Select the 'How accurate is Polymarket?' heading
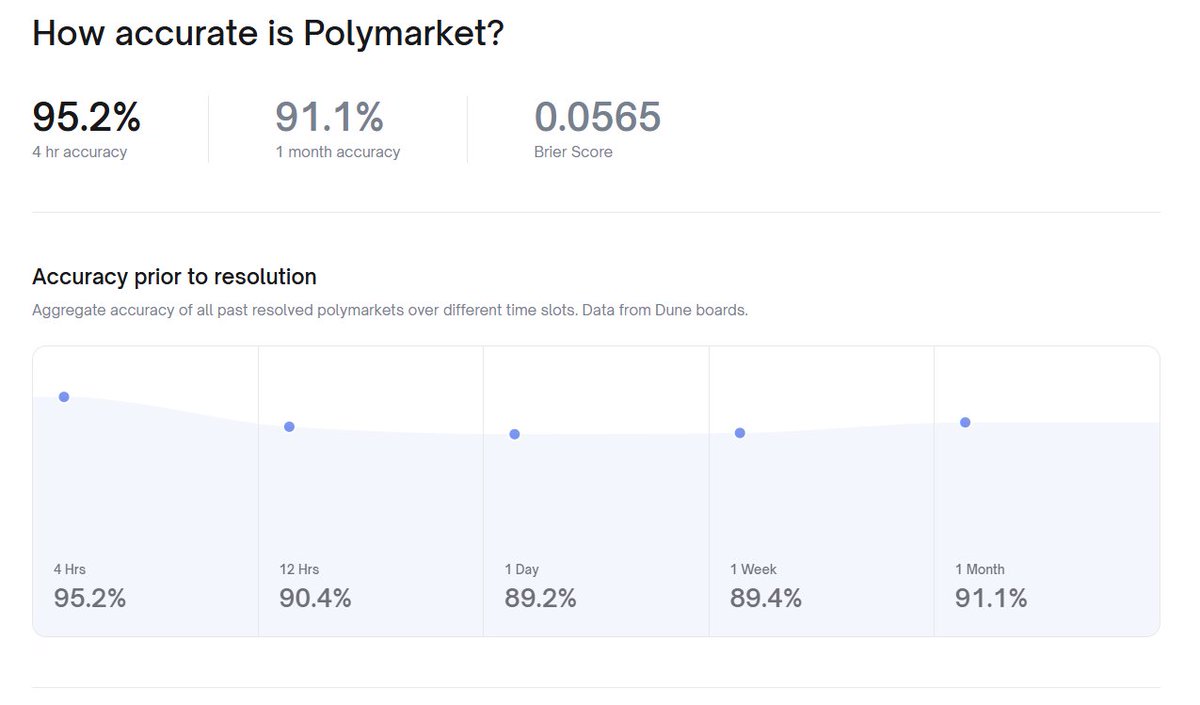This screenshot has height=705, width=1200. tap(268, 33)
